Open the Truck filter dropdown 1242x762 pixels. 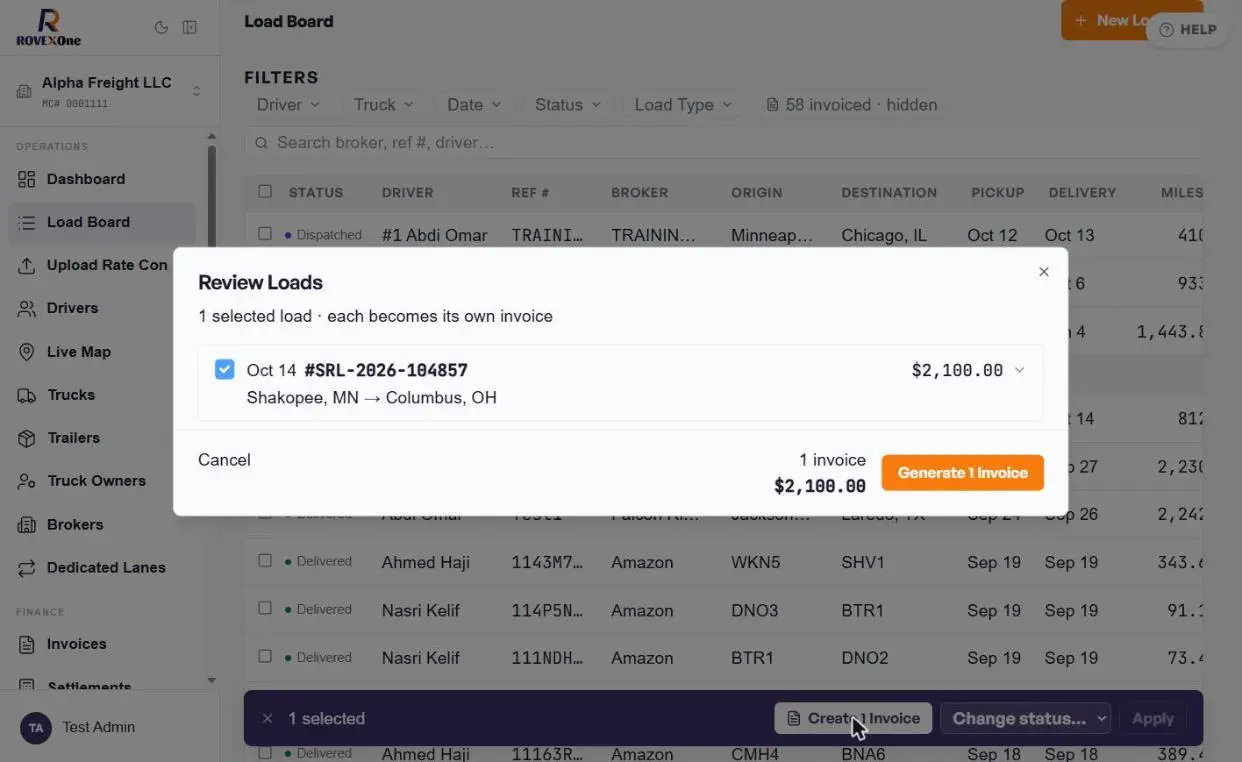(x=384, y=105)
